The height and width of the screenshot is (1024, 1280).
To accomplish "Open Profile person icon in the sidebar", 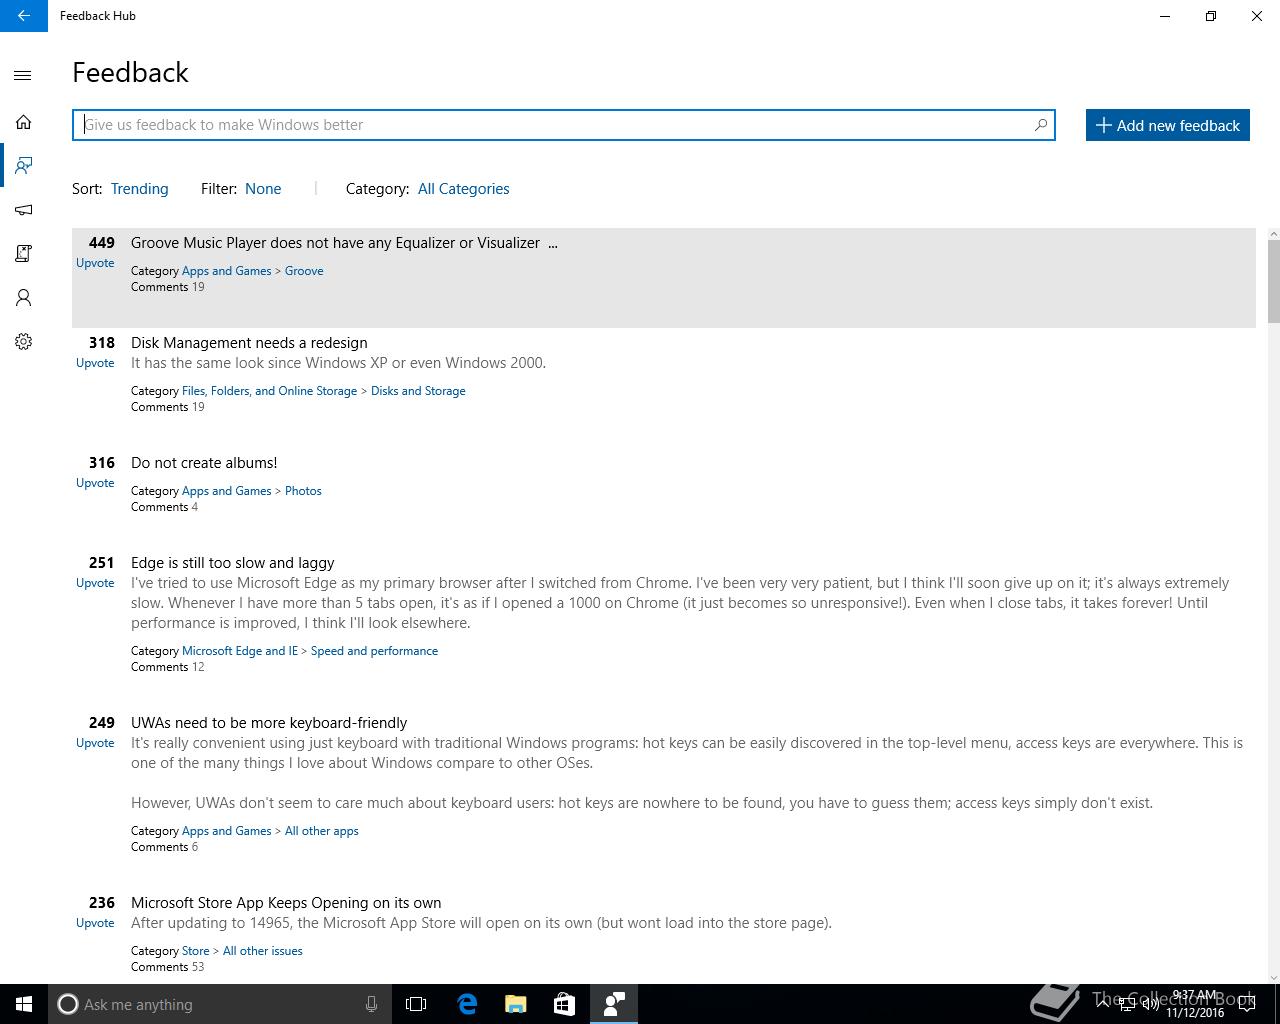I will pos(23,297).
